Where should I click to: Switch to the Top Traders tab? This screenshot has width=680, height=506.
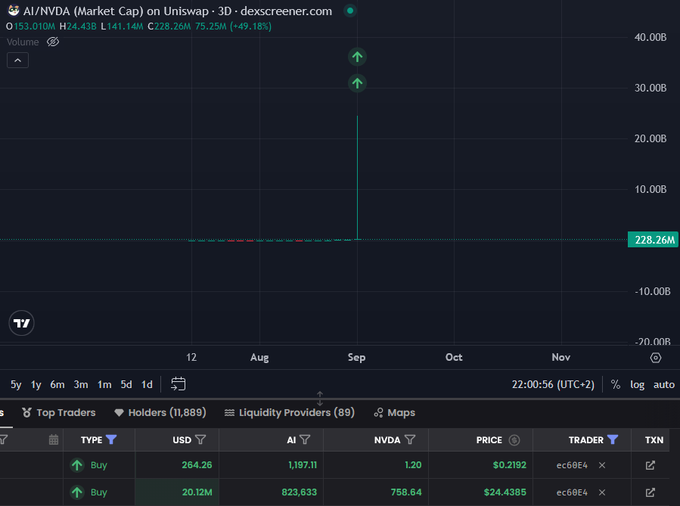(59, 413)
